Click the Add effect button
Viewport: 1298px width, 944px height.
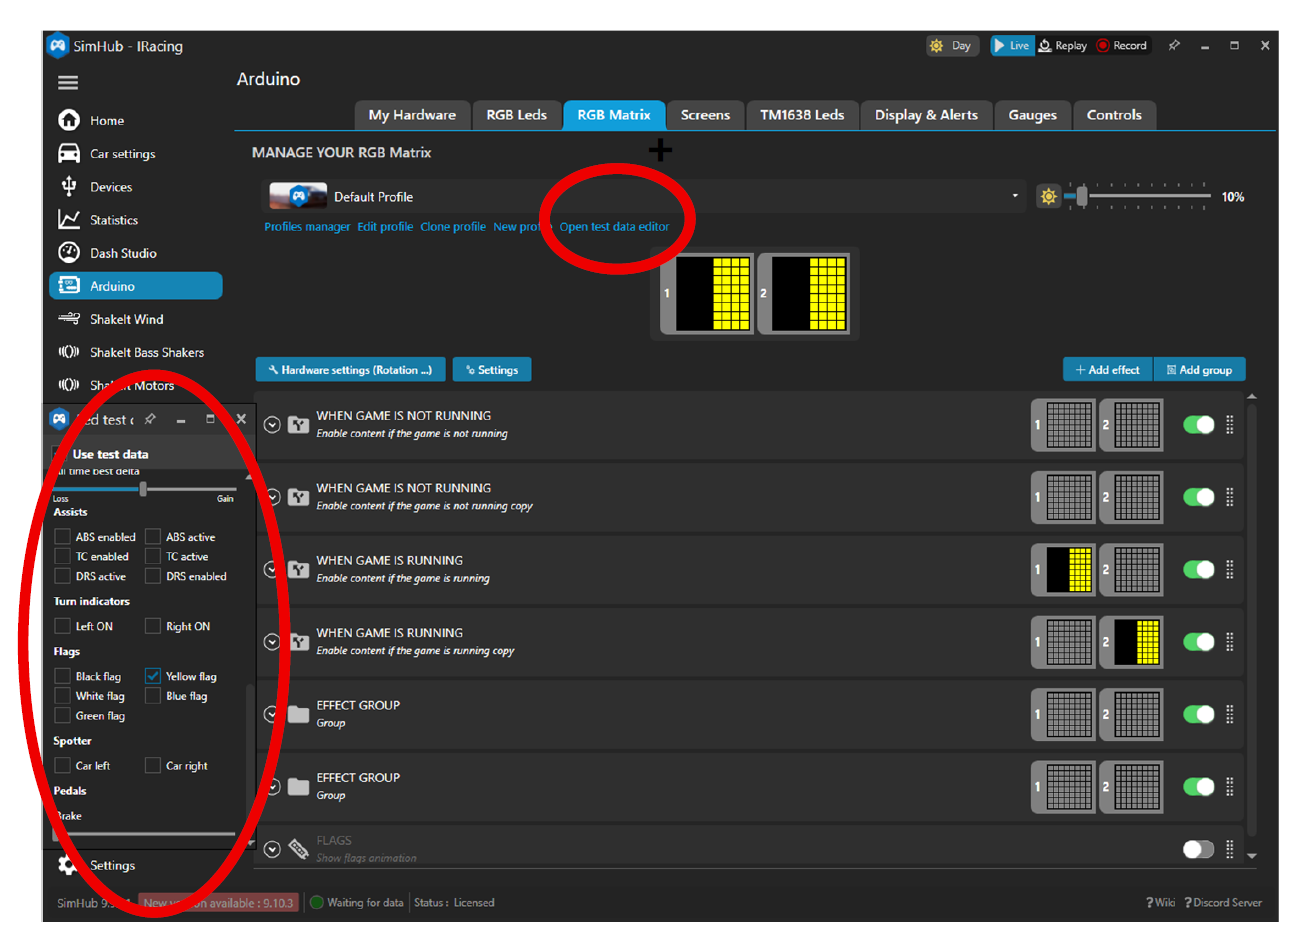(1107, 370)
